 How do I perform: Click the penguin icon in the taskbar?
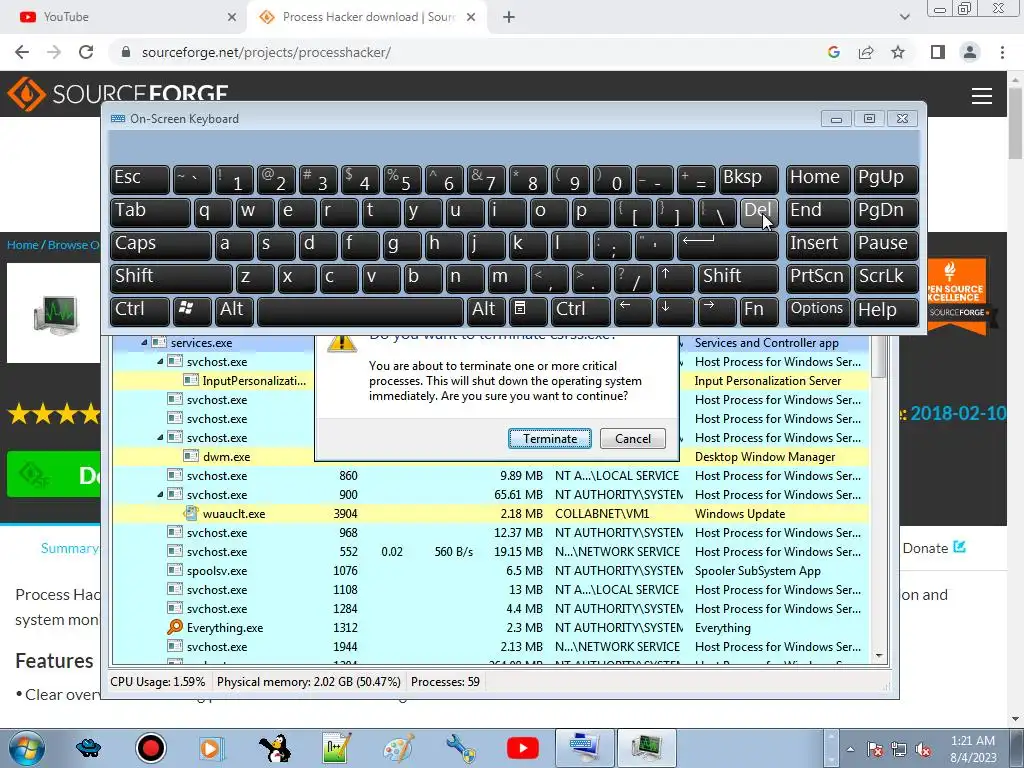coord(275,748)
